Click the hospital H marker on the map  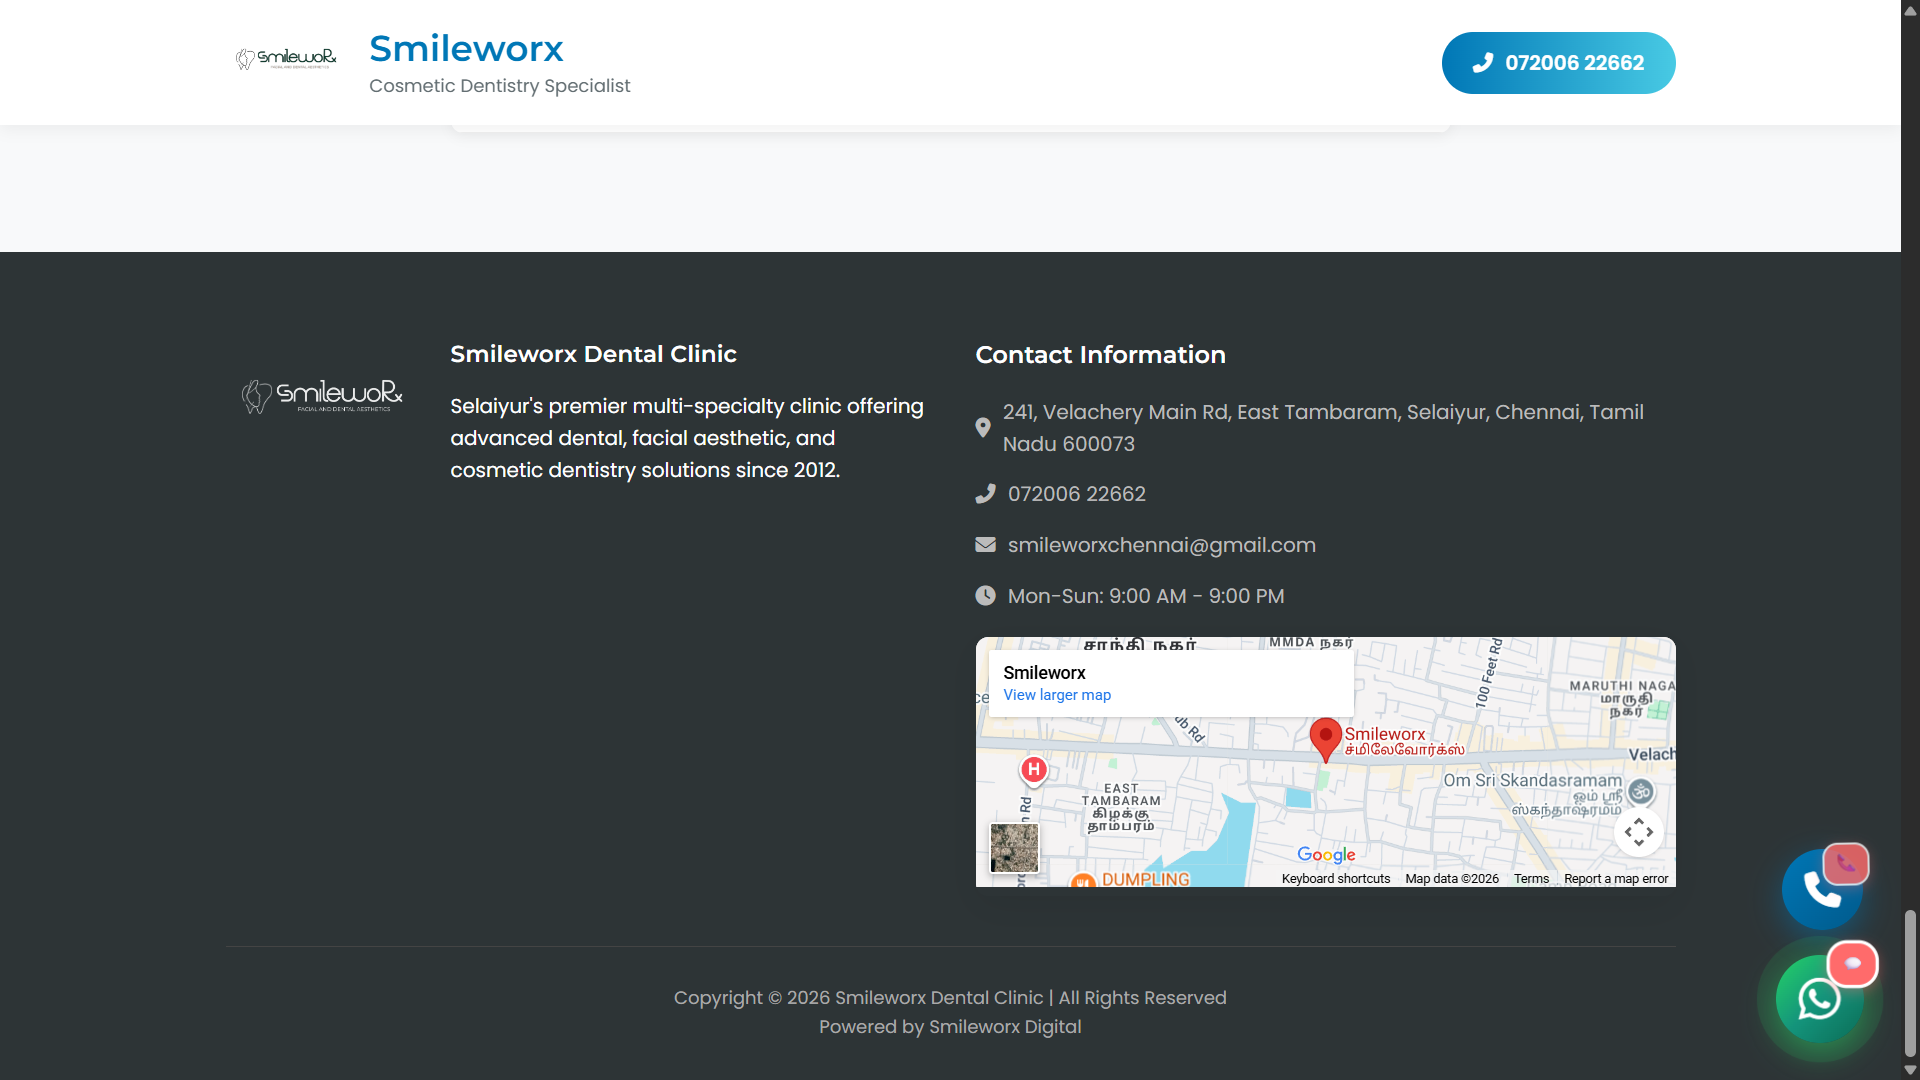point(1034,770)
